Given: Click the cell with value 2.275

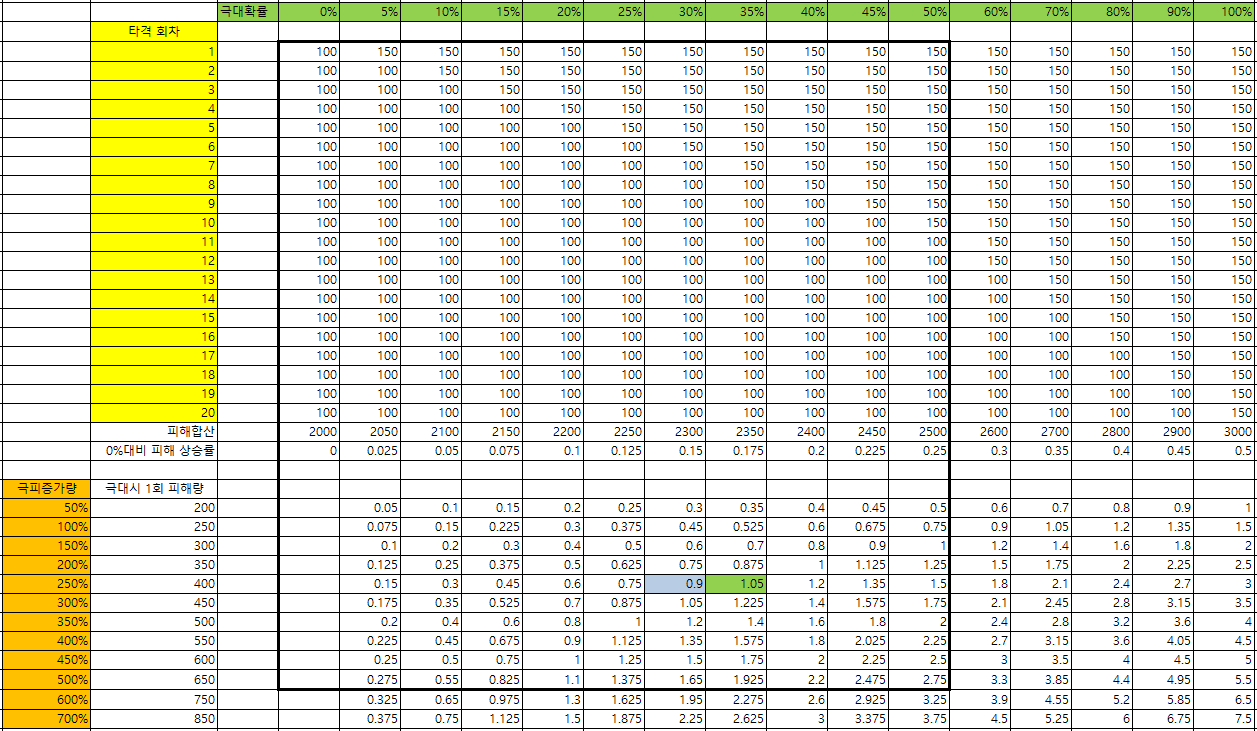Looking at the screenshot, I should 736,699.
